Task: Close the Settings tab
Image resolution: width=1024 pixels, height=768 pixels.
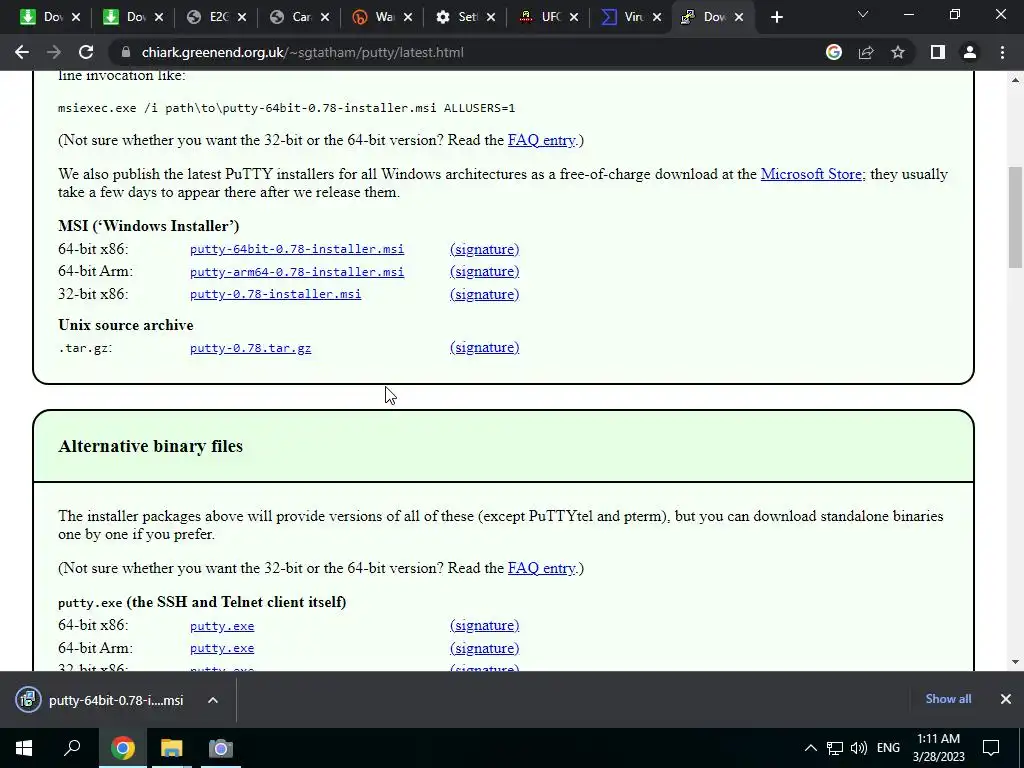Action: (x=491, y=17)
